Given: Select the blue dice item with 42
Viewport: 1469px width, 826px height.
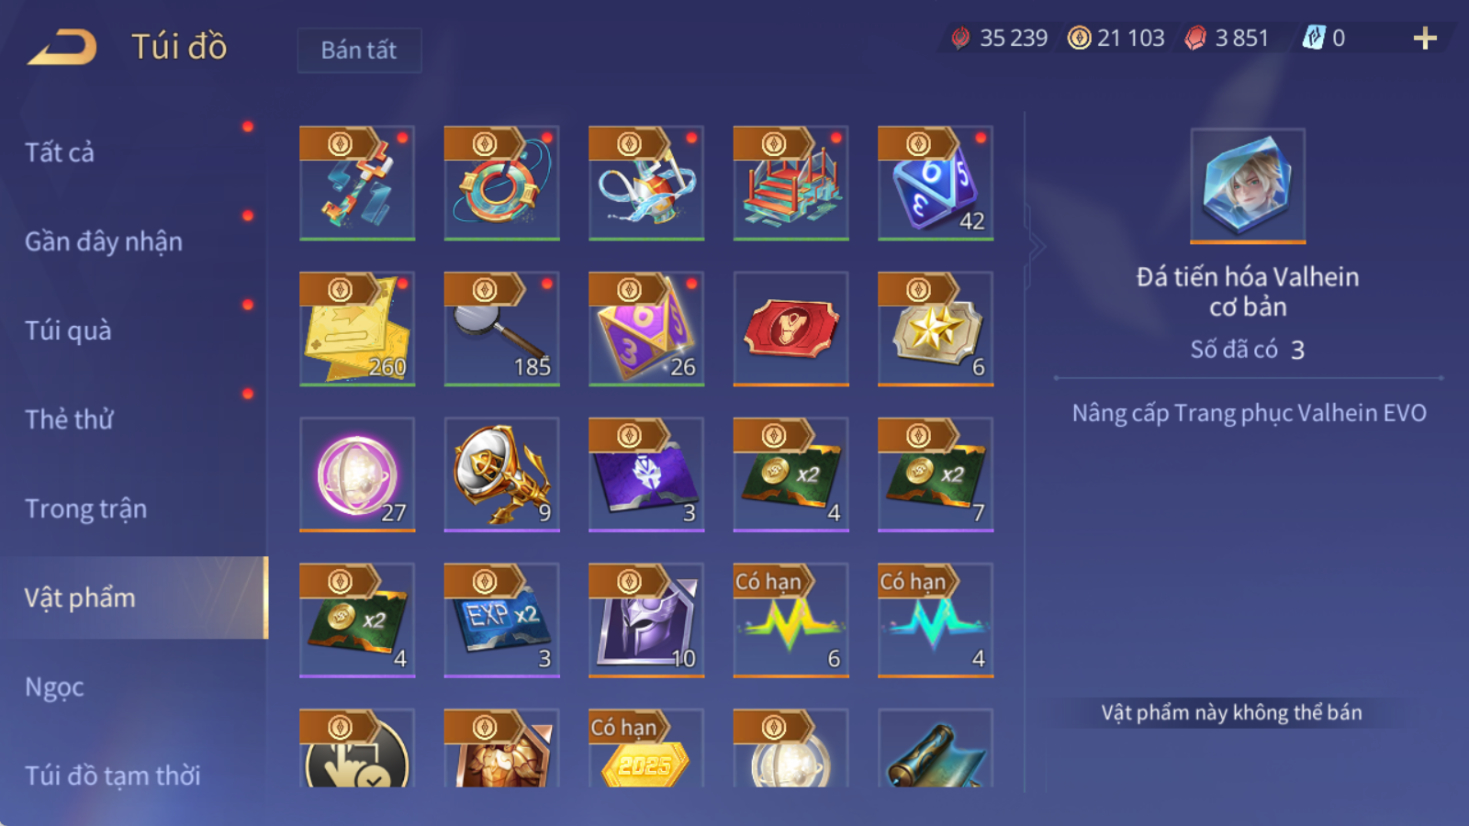Looking at the screenshot, I should click(936, 183).
